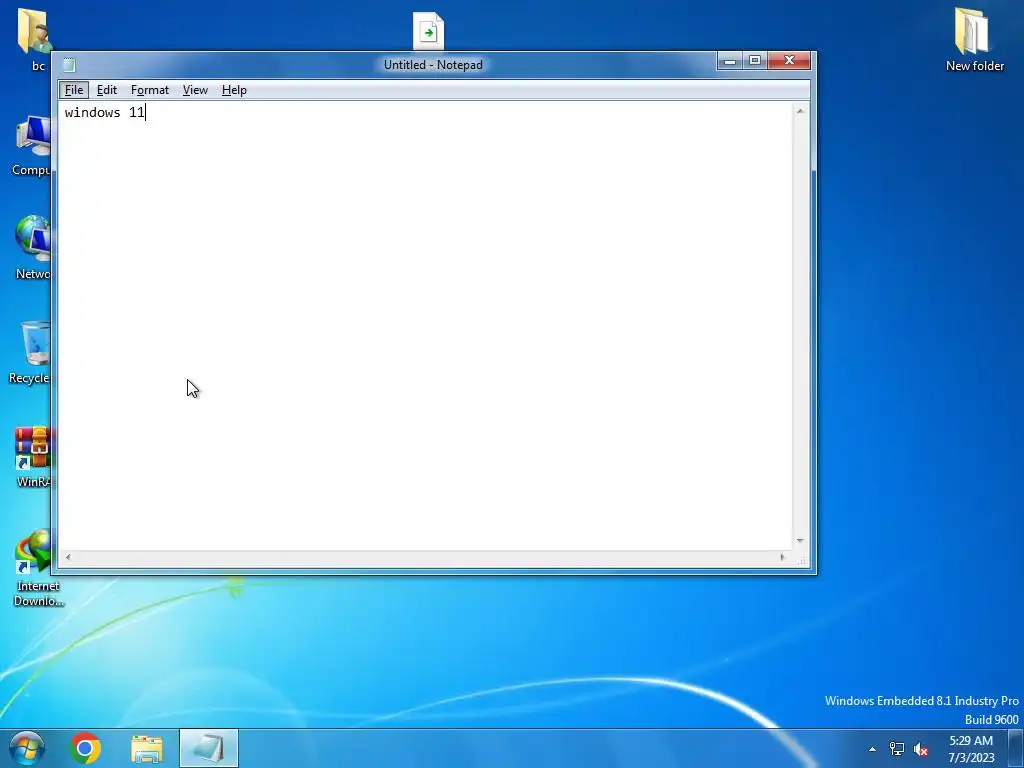1024x768 pixels.
Task: Select the Notepad taskbar button
Action: [208, 748]
